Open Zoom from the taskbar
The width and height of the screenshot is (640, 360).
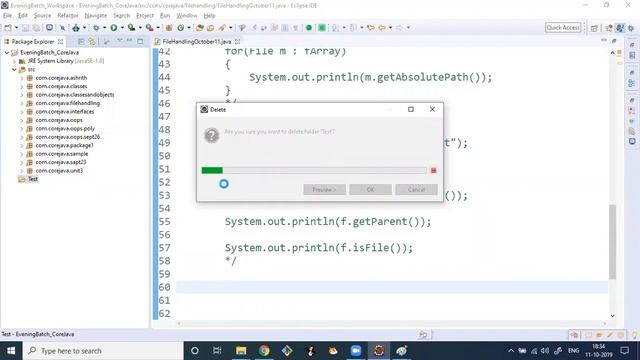coord(356,351)
